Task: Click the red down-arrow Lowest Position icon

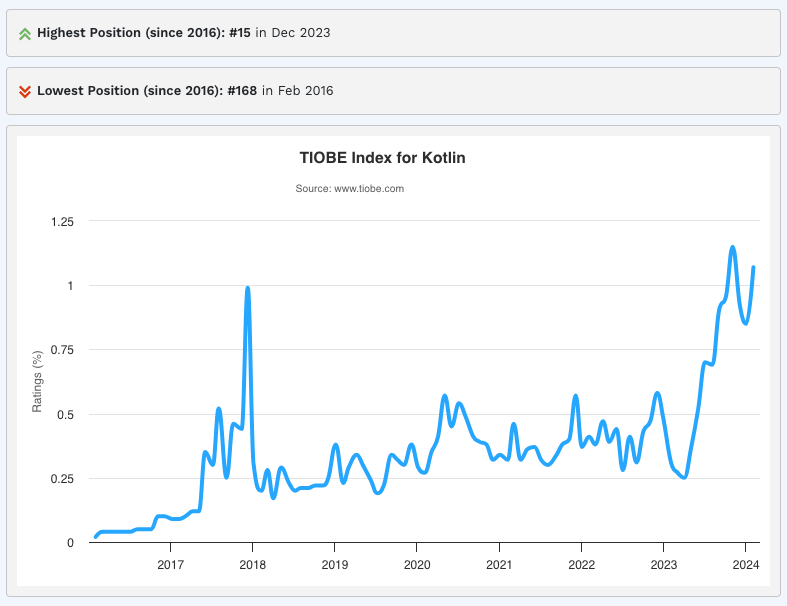Action: click(25, 91)
